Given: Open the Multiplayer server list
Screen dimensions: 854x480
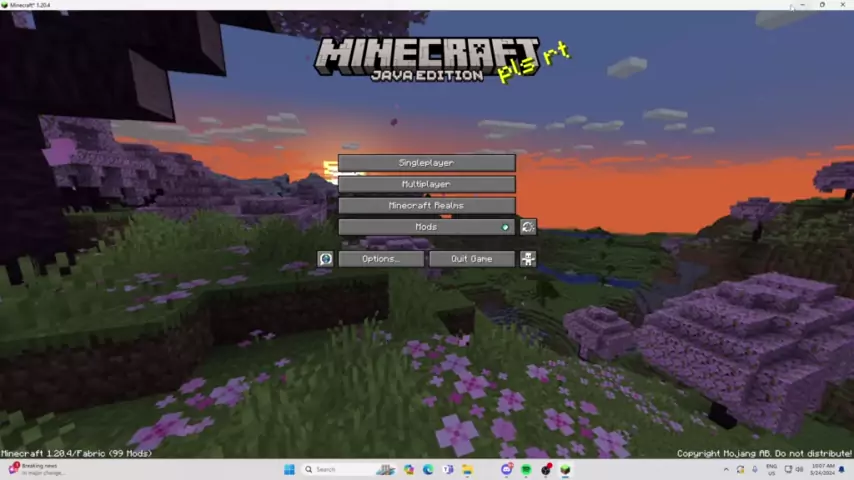Looking at the screenshot, I should [x=426, y=184].
